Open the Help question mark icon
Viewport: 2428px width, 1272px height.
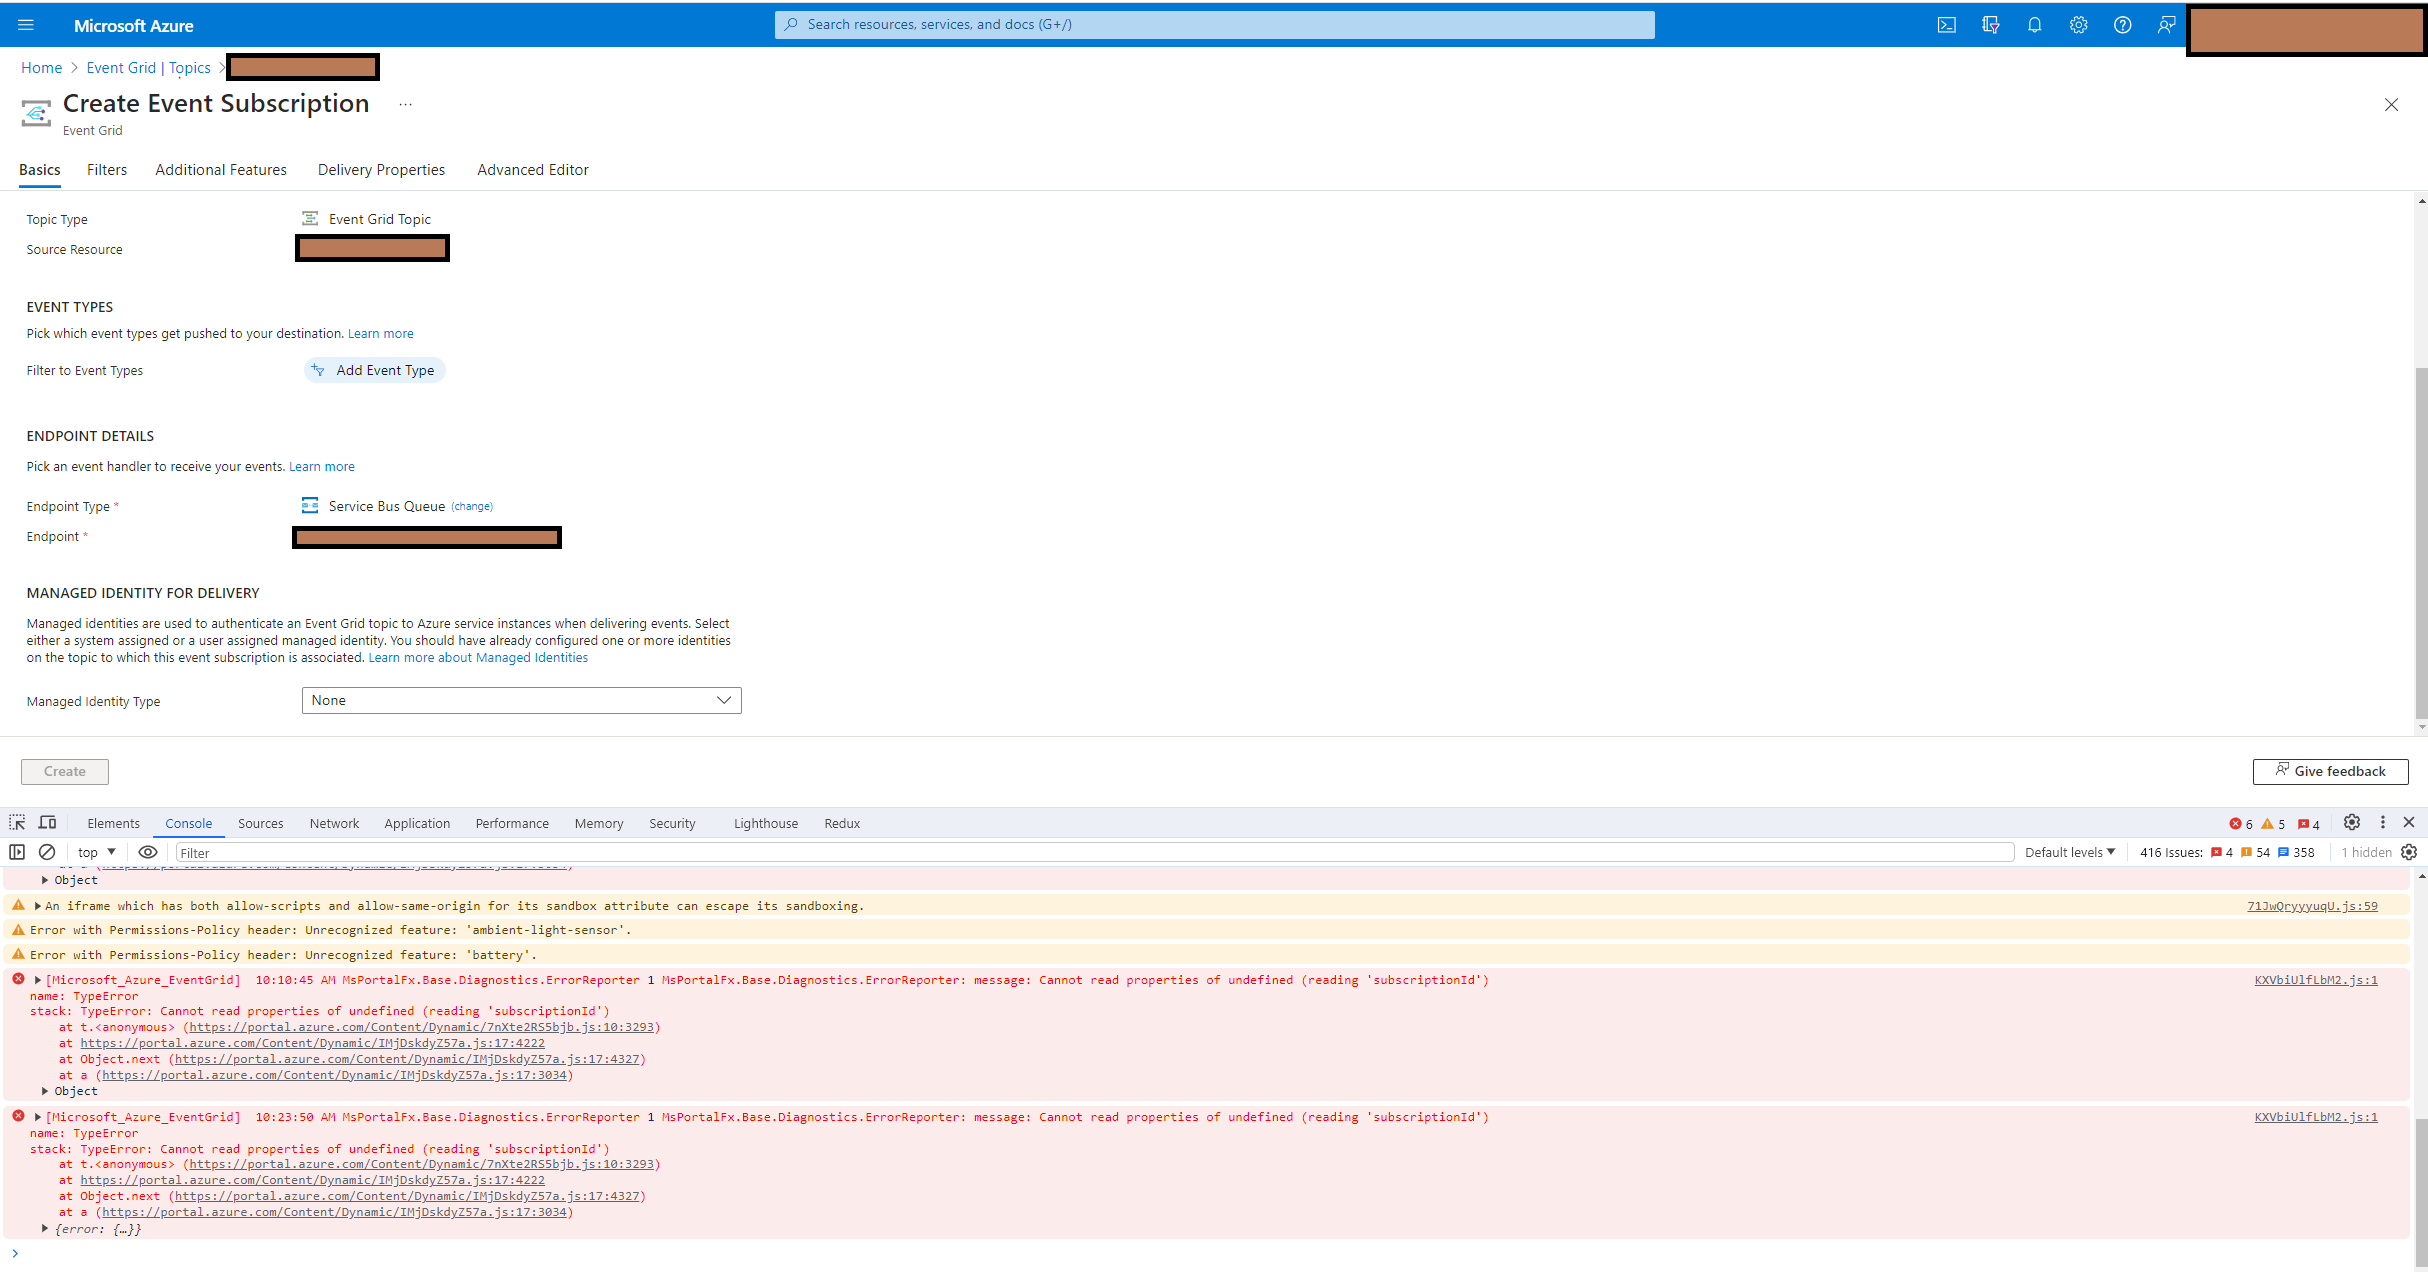click(2122, 25)
